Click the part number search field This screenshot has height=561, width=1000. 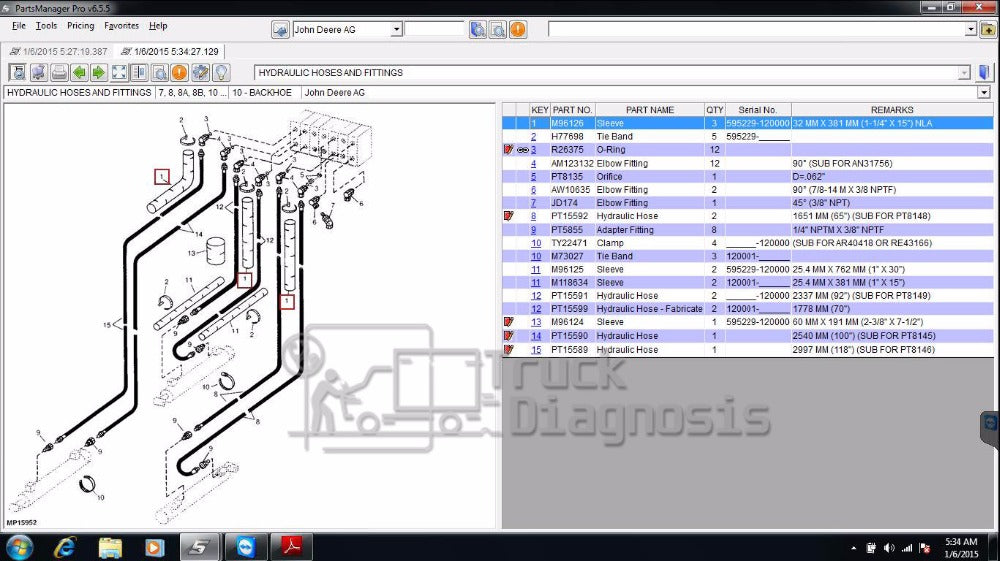click(434, 29)
